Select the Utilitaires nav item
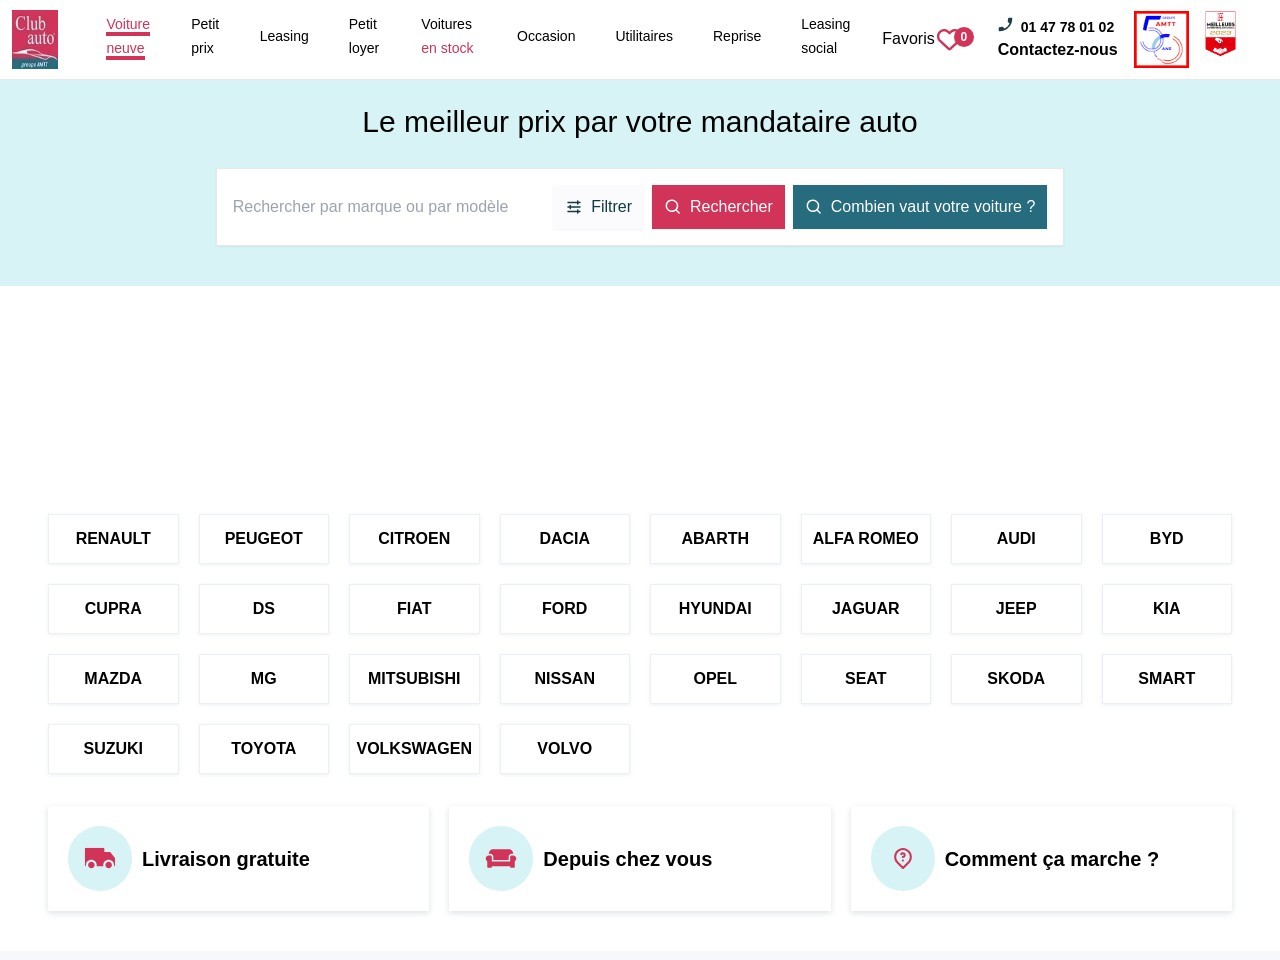The height and width of the screenshot is (960, 1280). point(644,36)
